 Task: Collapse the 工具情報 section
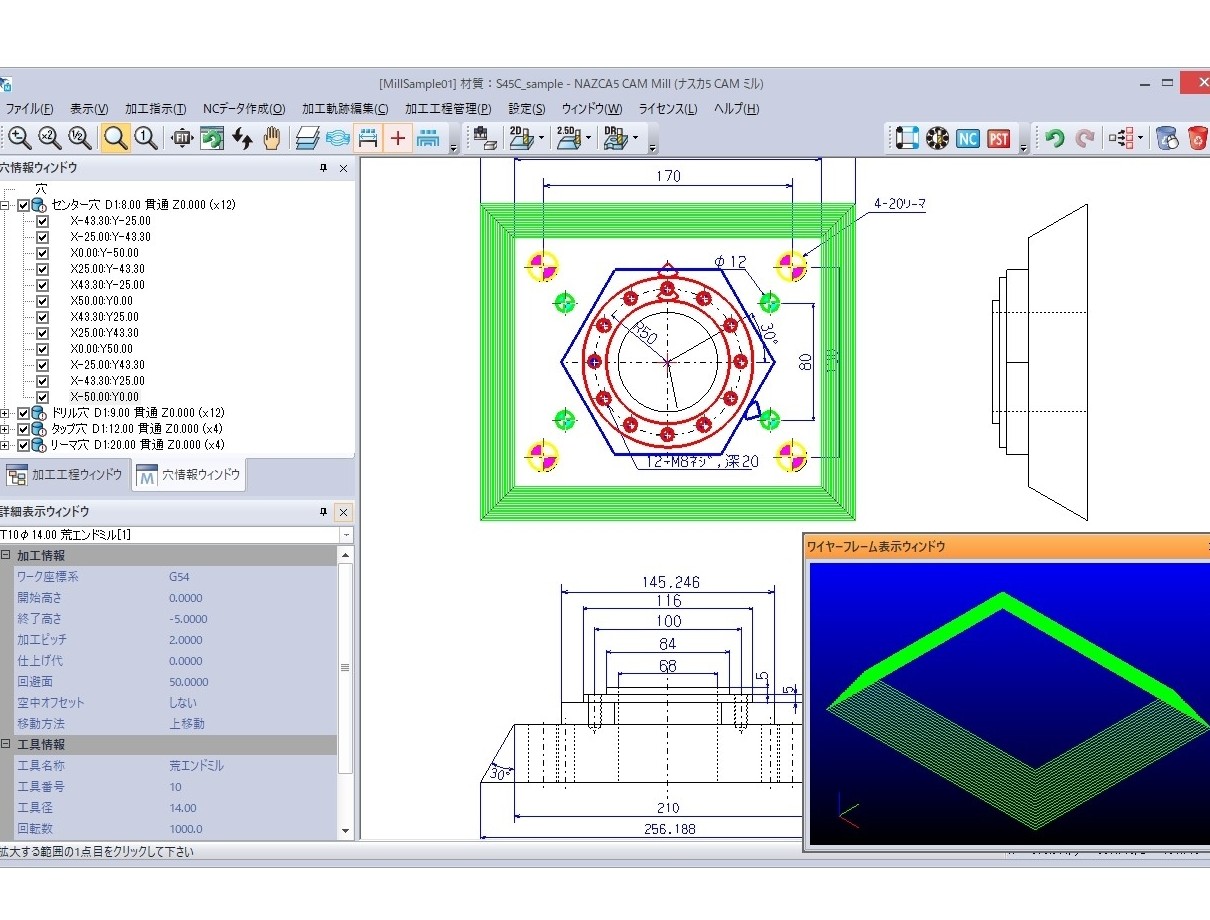[6, 745]
